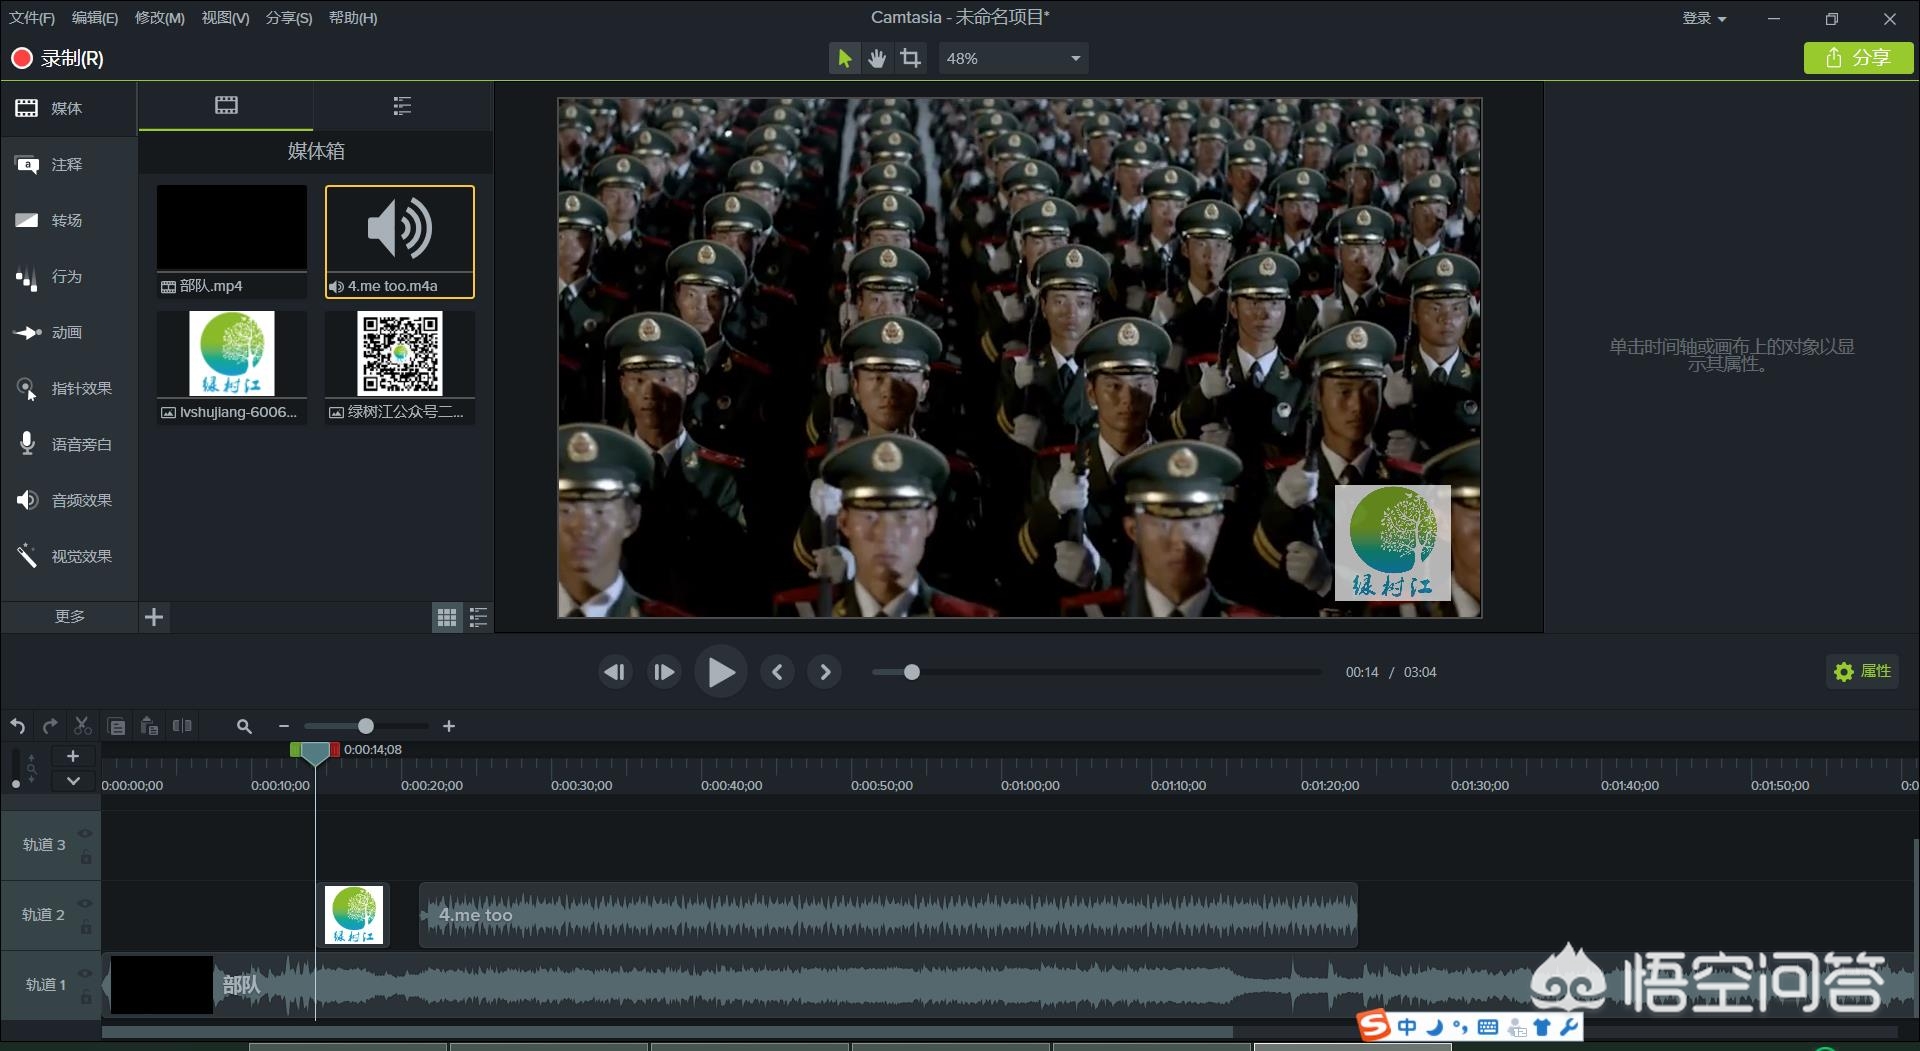Copy the selected timeline clip
This screenshot has width=1920, height=1051.
pos(116,726)
